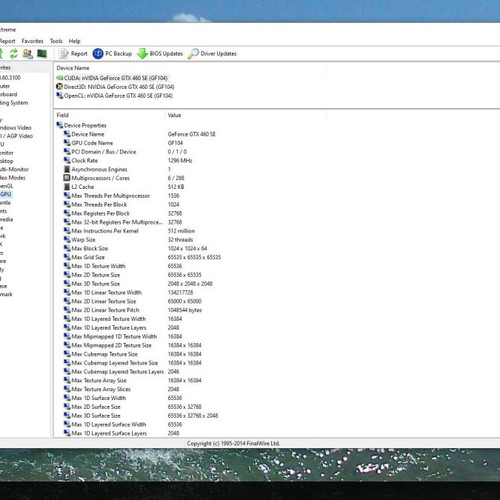500x500 pixels.
Task: Select Direct3D GeForce GTX 460 SE device
Action: (x=115, y=87)
